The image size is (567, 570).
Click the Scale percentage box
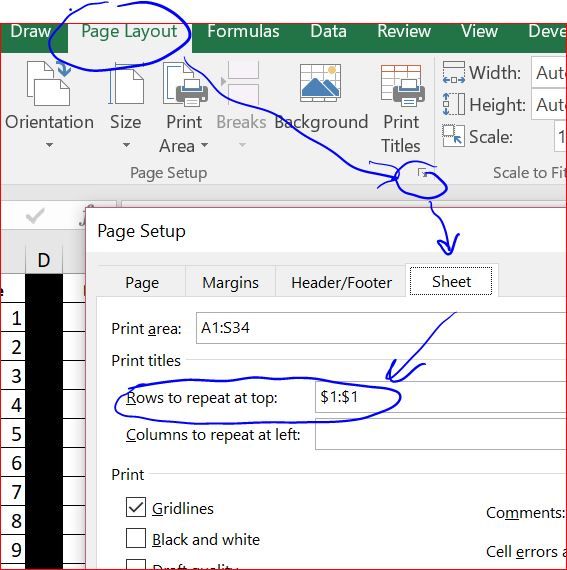560,137
